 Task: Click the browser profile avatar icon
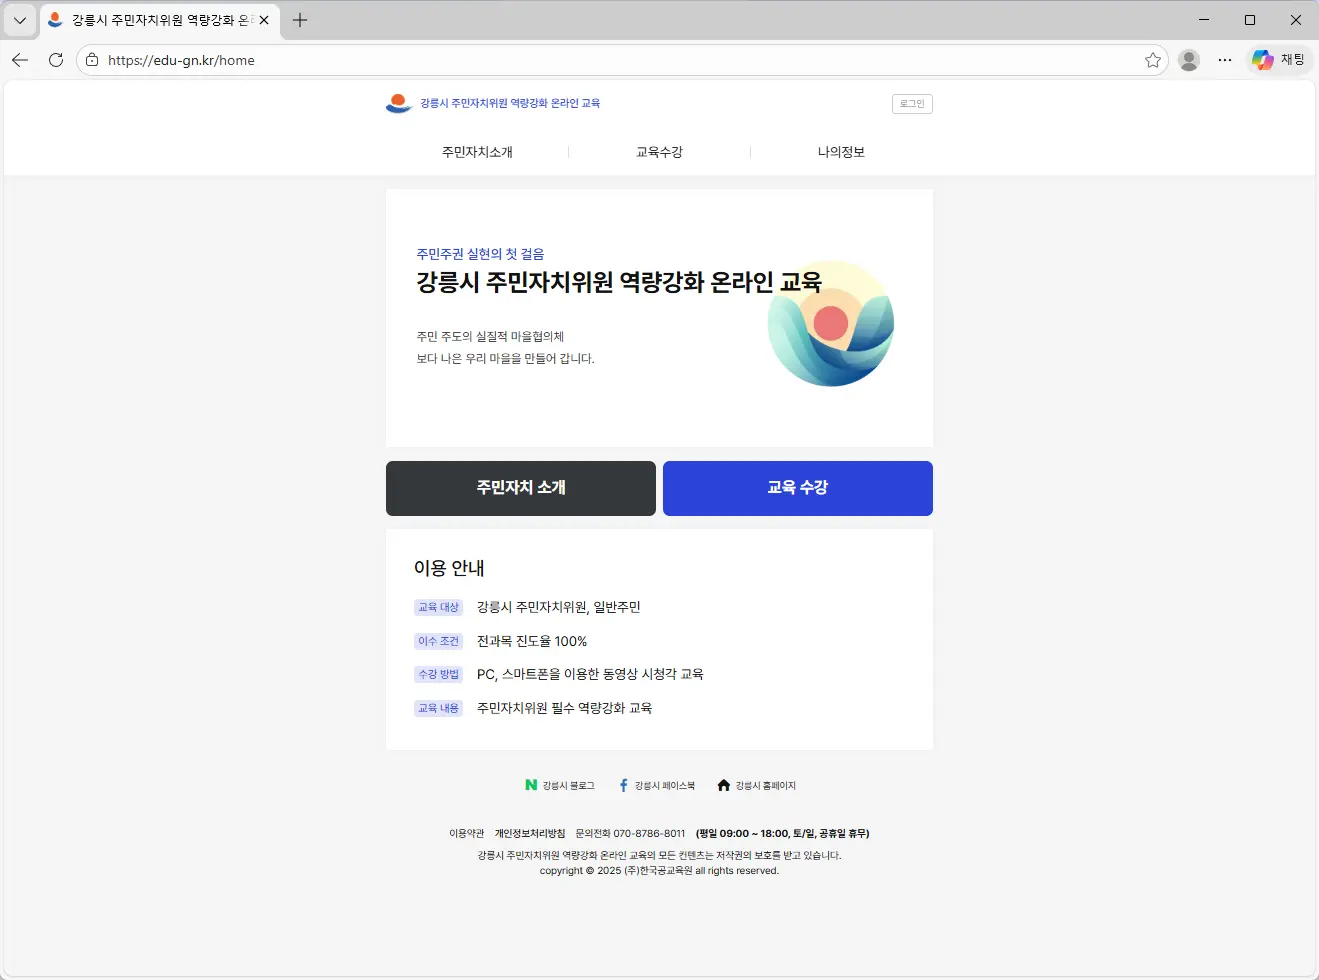pyautogui.click(x=1189, y=59)
